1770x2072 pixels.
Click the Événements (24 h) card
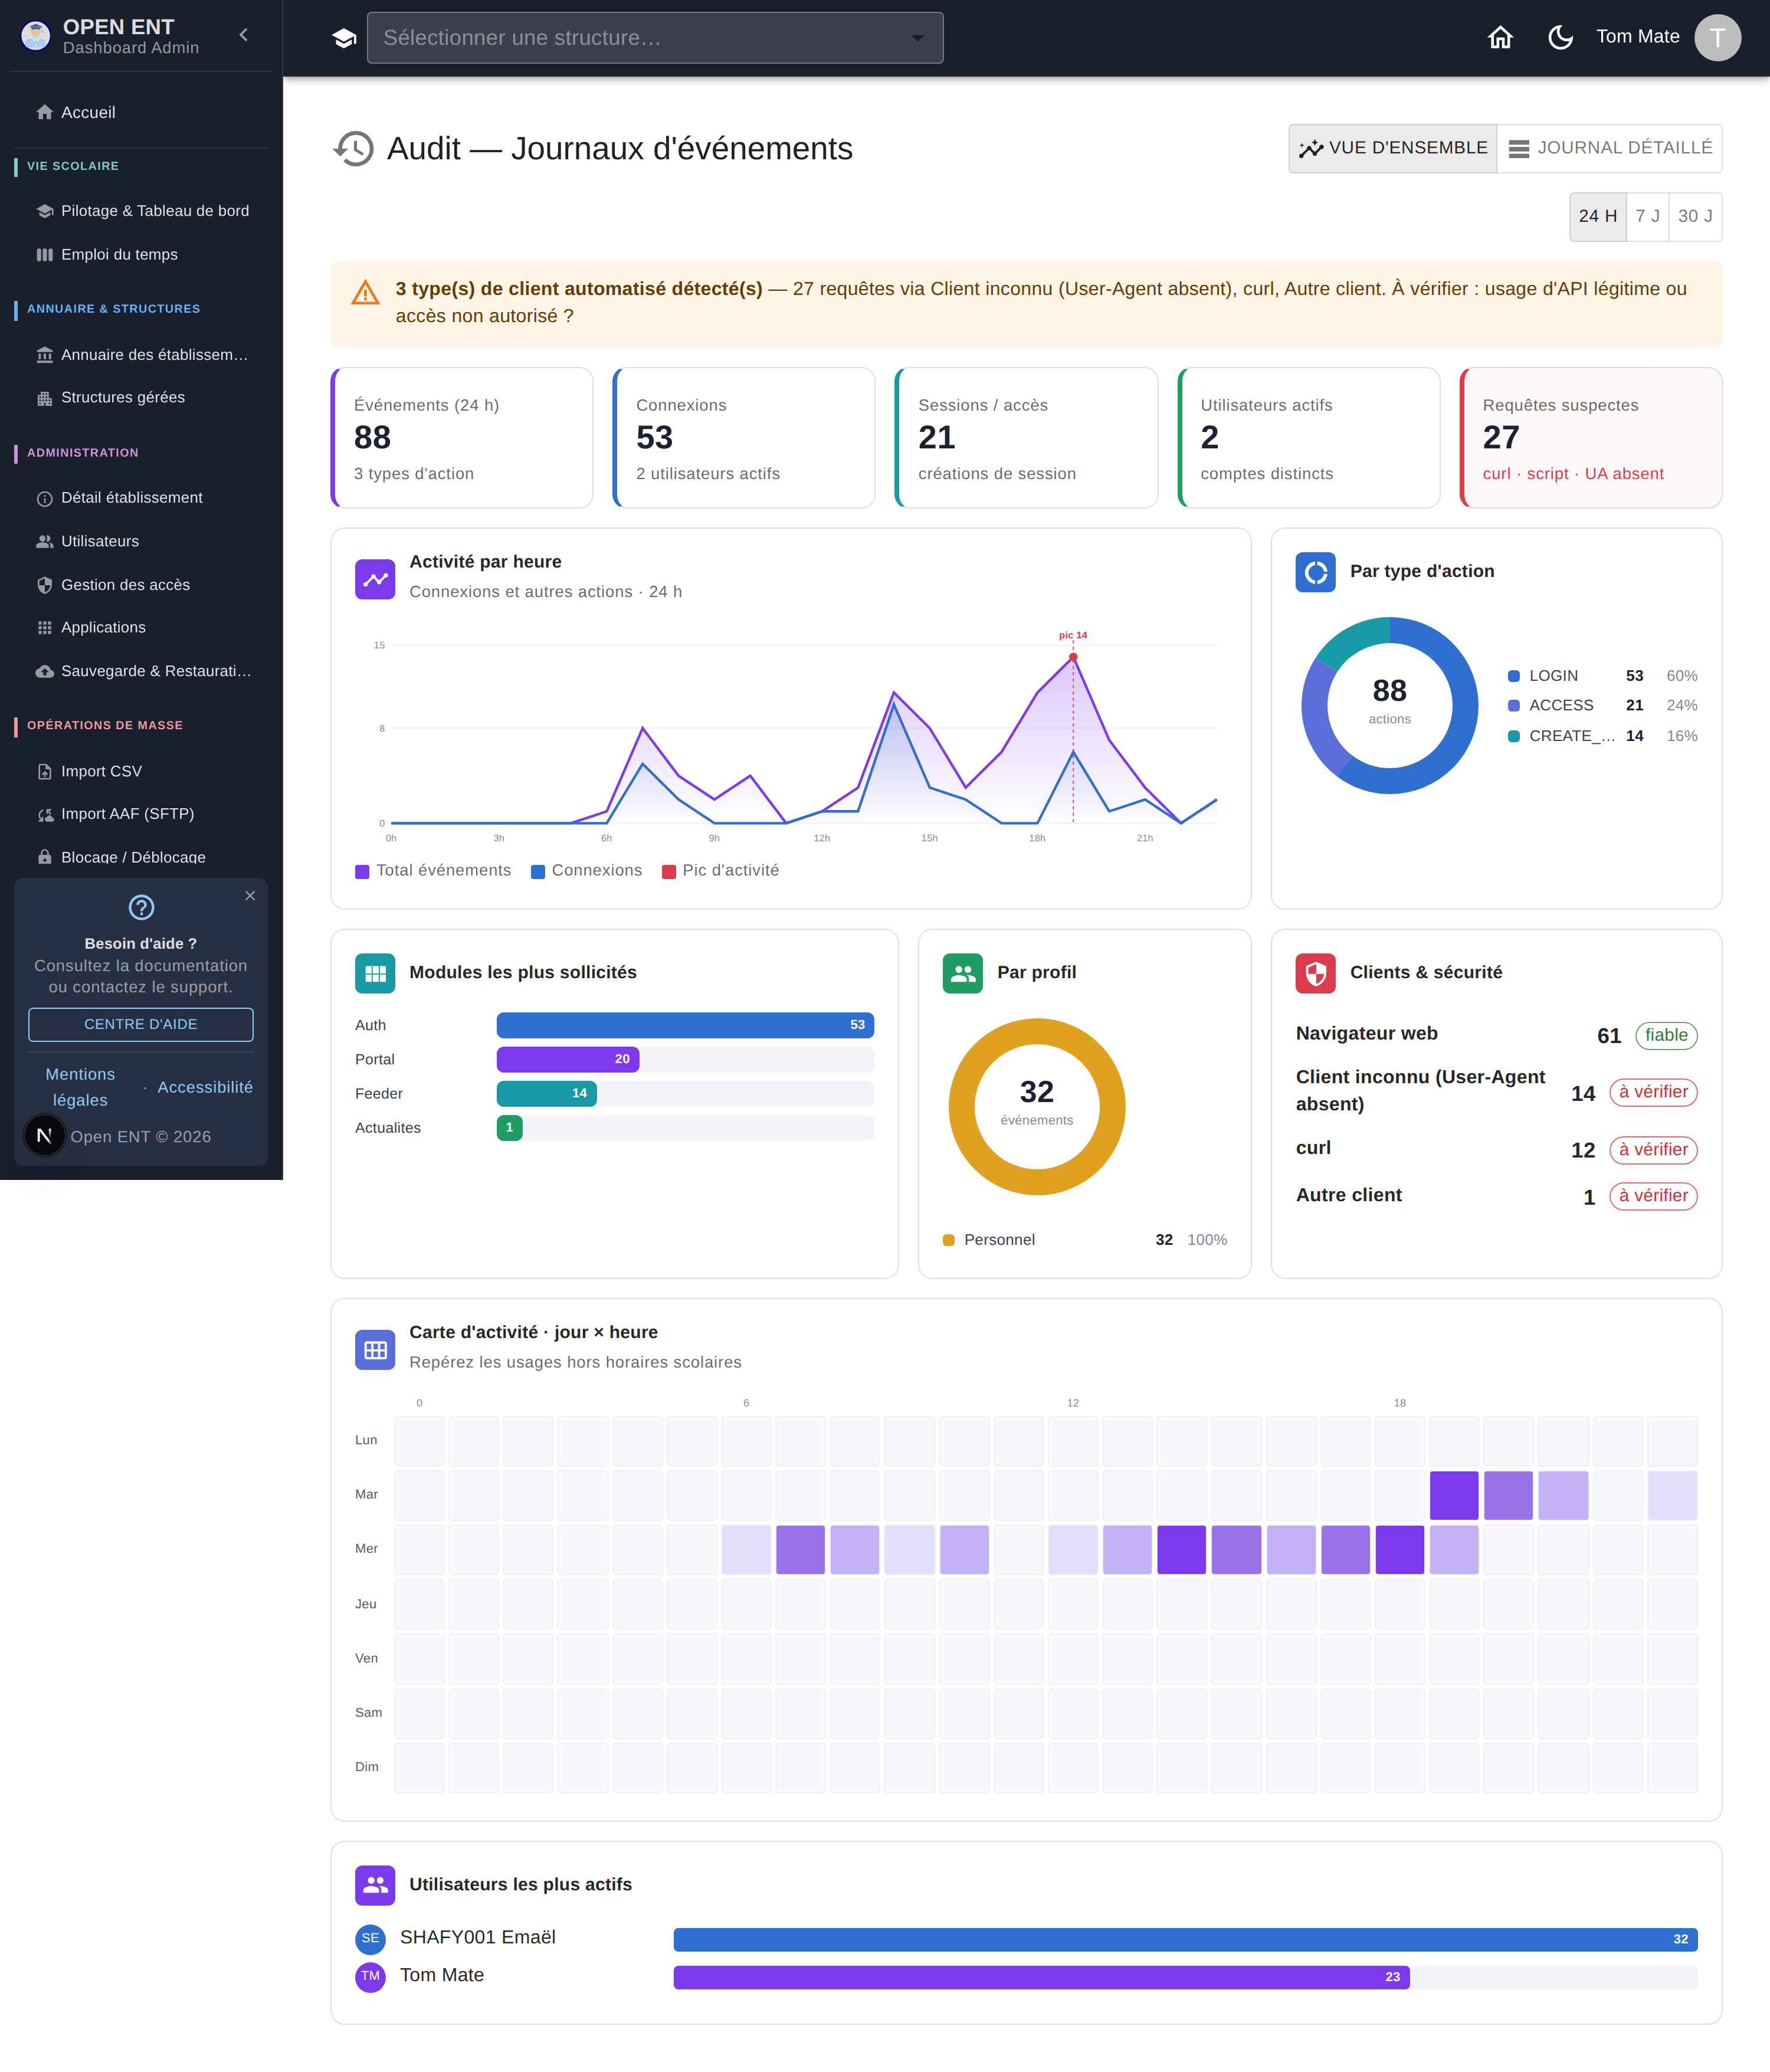tap(462, 438)
